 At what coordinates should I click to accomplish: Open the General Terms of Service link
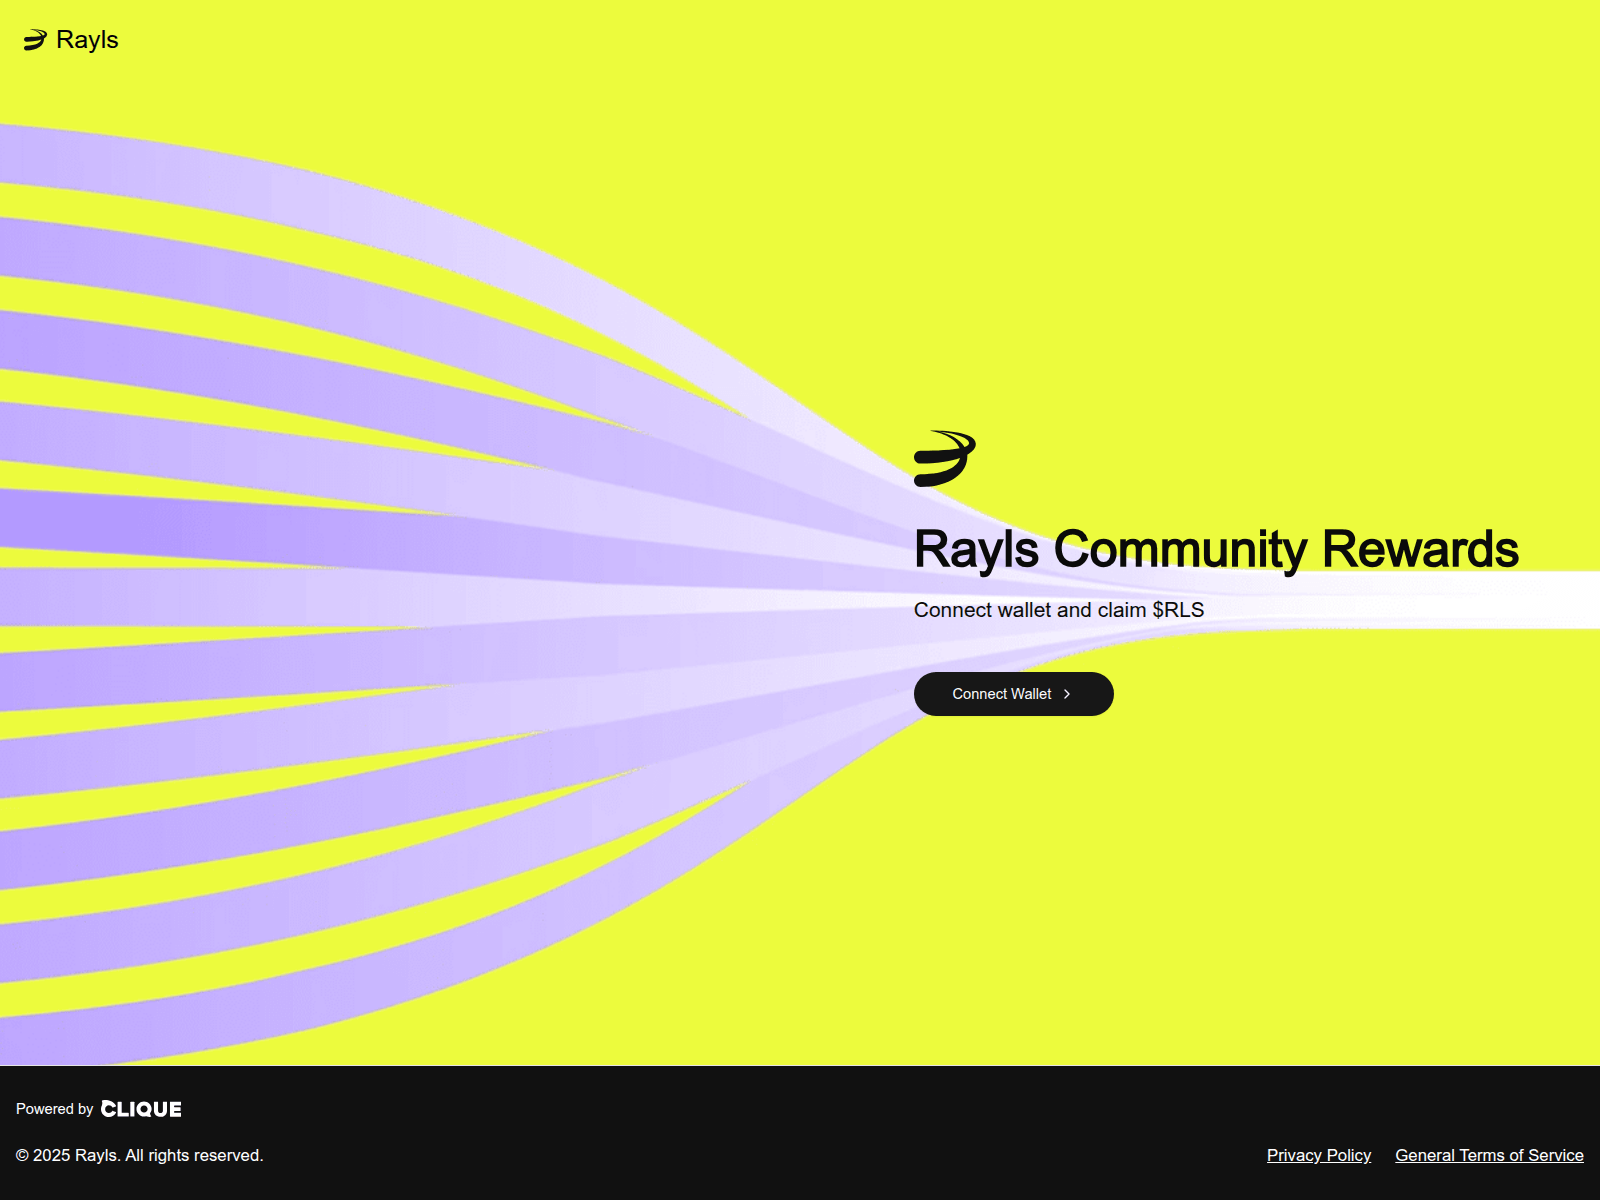(x=1488, y=1155)
